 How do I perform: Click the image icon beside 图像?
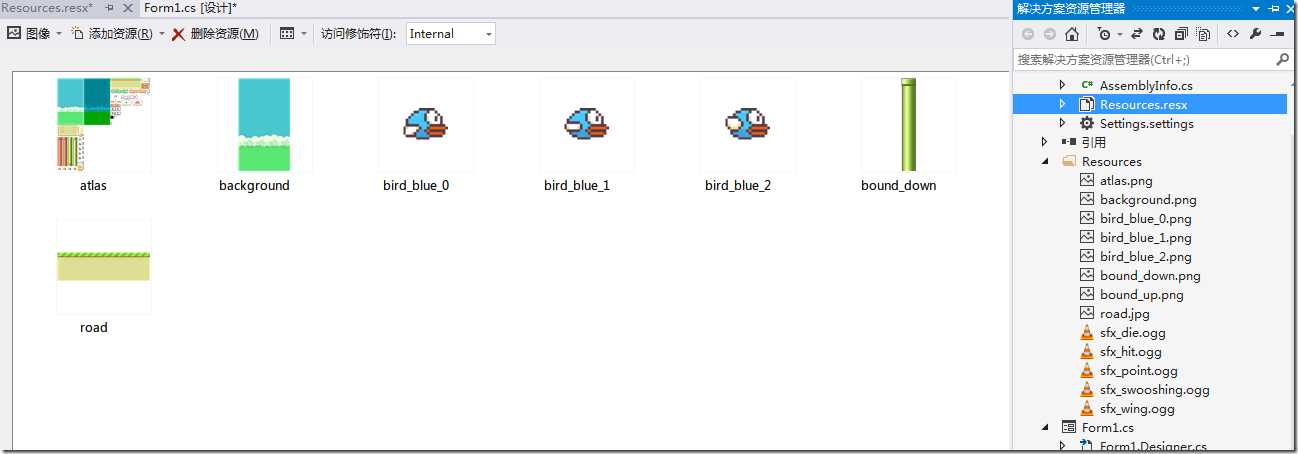[14, 33]
